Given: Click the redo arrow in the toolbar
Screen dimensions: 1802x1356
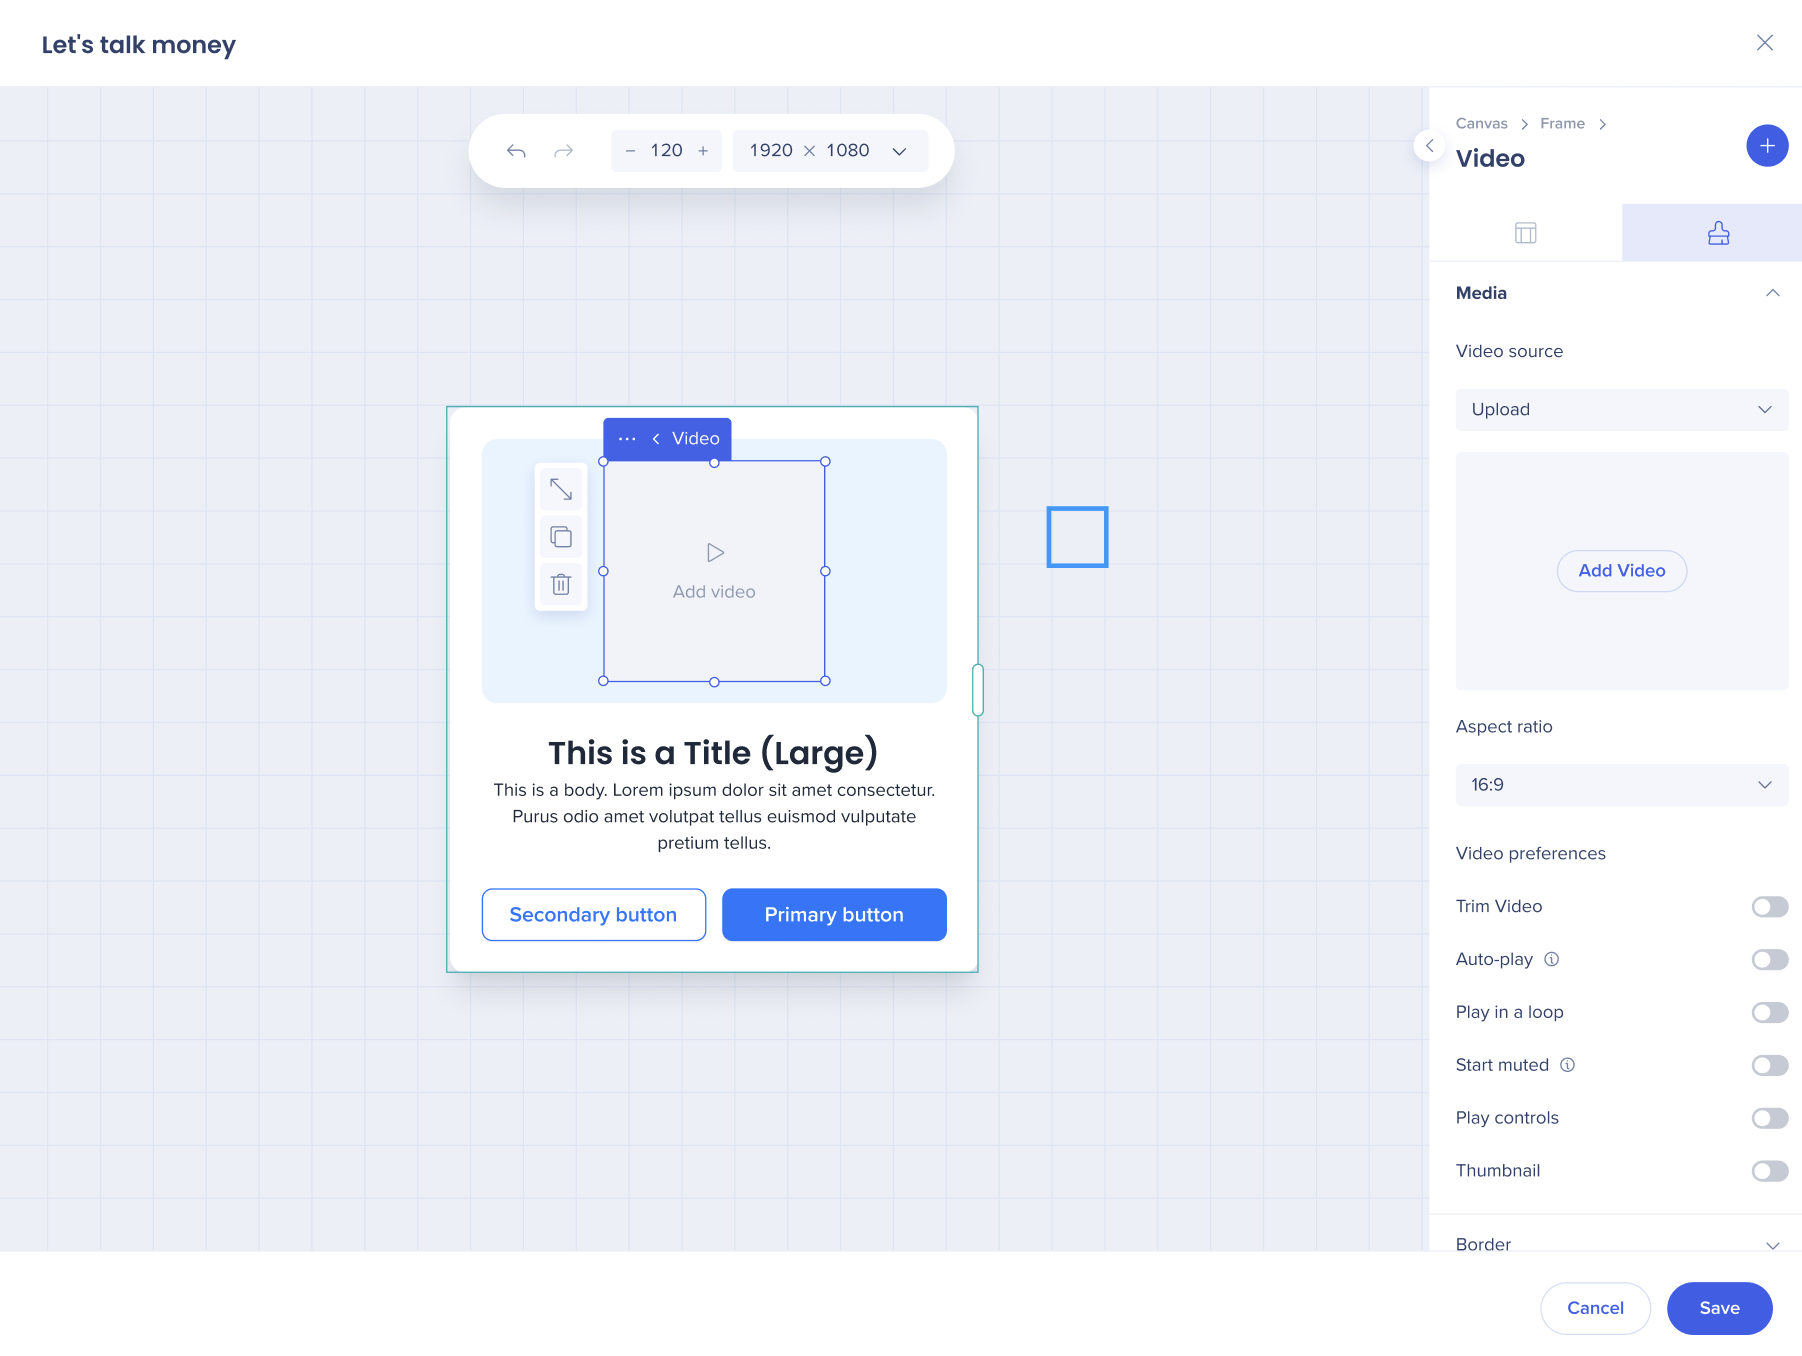Looking at the screenshot, I should coord(564,151).
